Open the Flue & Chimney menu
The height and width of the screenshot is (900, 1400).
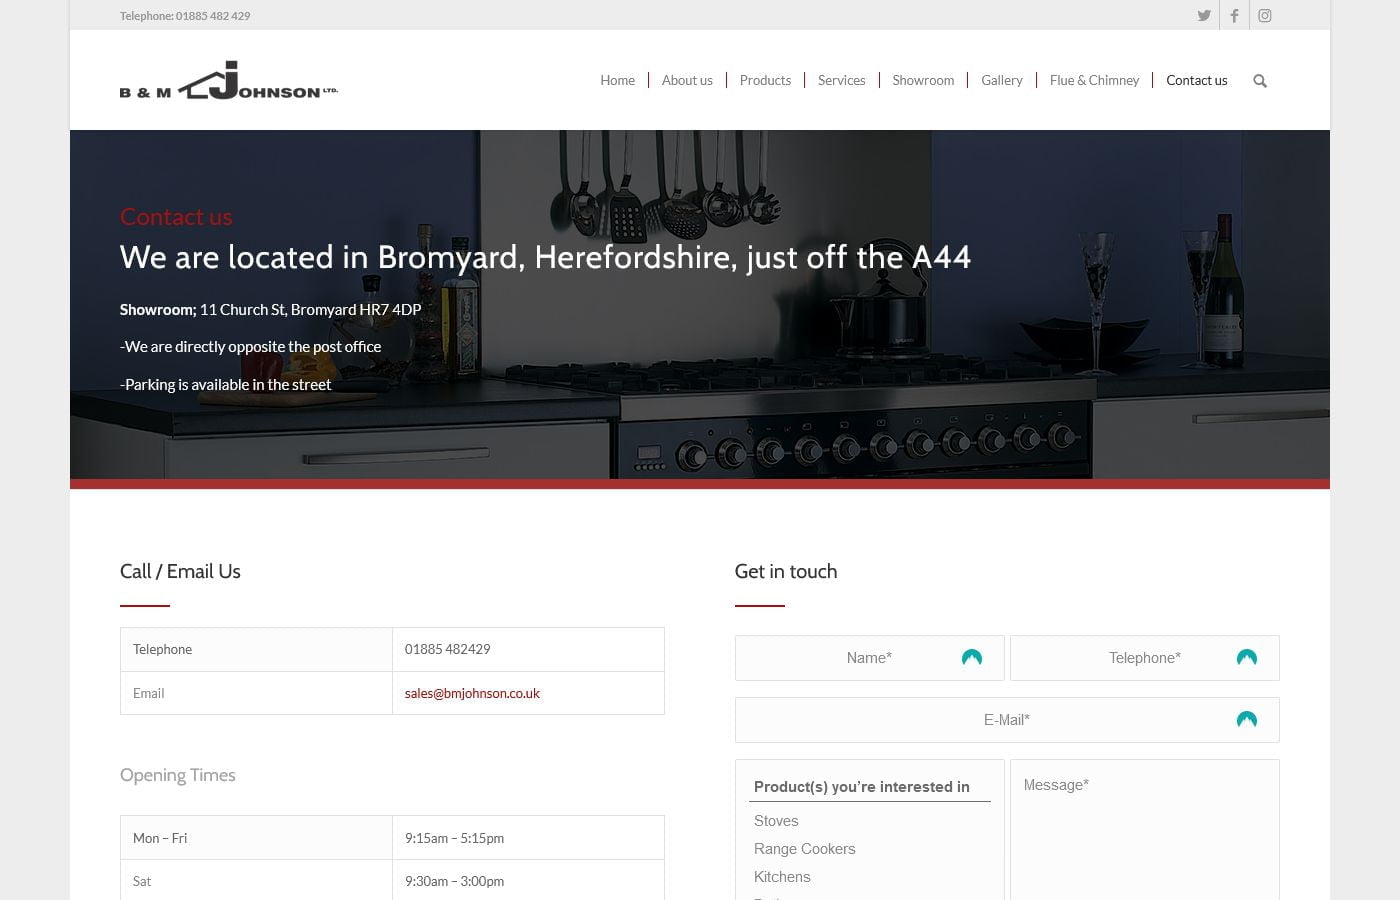[x=1094, y=80]
